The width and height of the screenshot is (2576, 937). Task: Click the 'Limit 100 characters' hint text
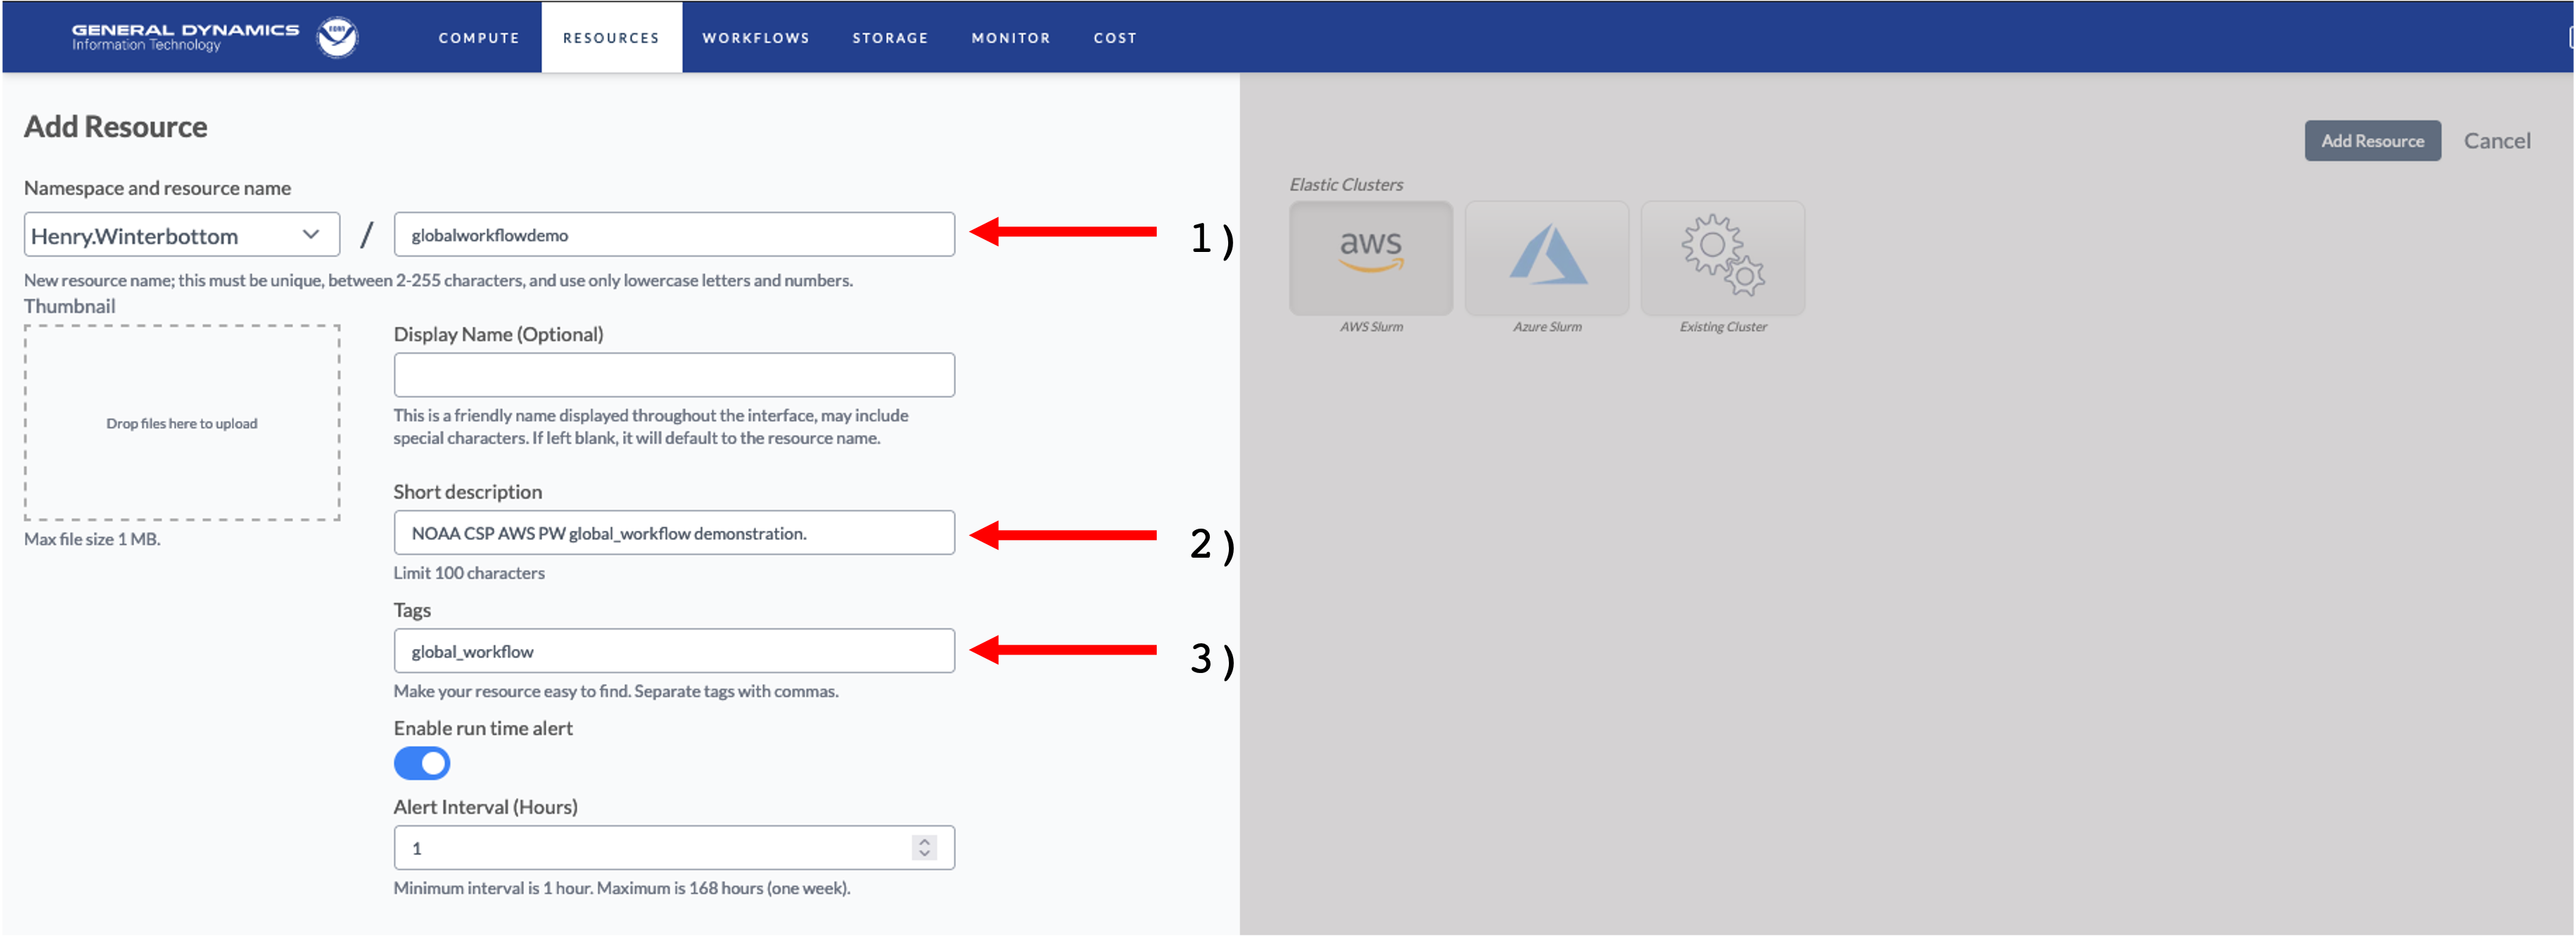(x=469, y=573)
